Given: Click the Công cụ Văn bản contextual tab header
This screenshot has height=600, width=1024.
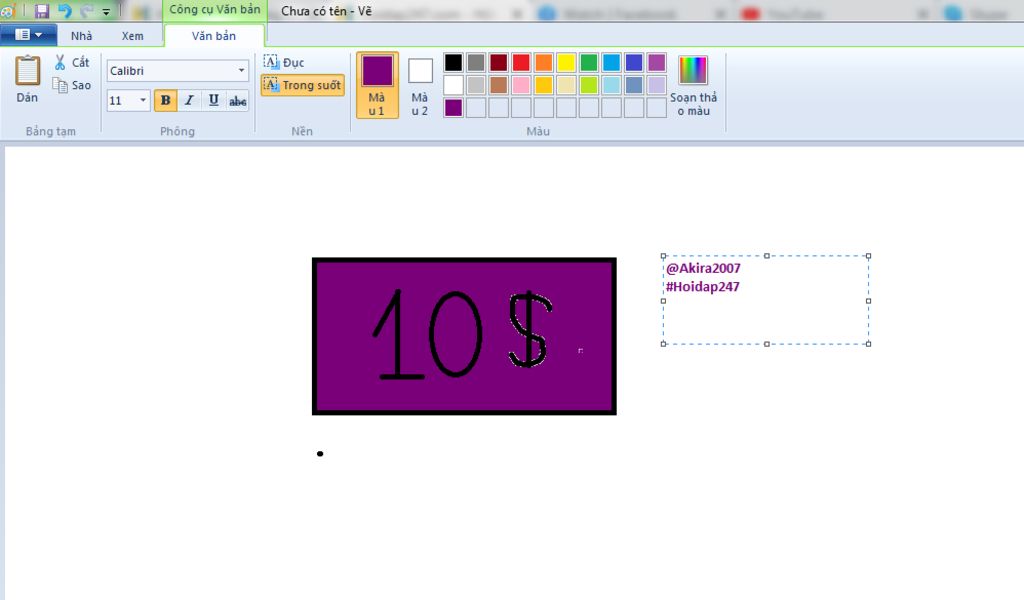Looking at the screenshot, I should point(214,10).
